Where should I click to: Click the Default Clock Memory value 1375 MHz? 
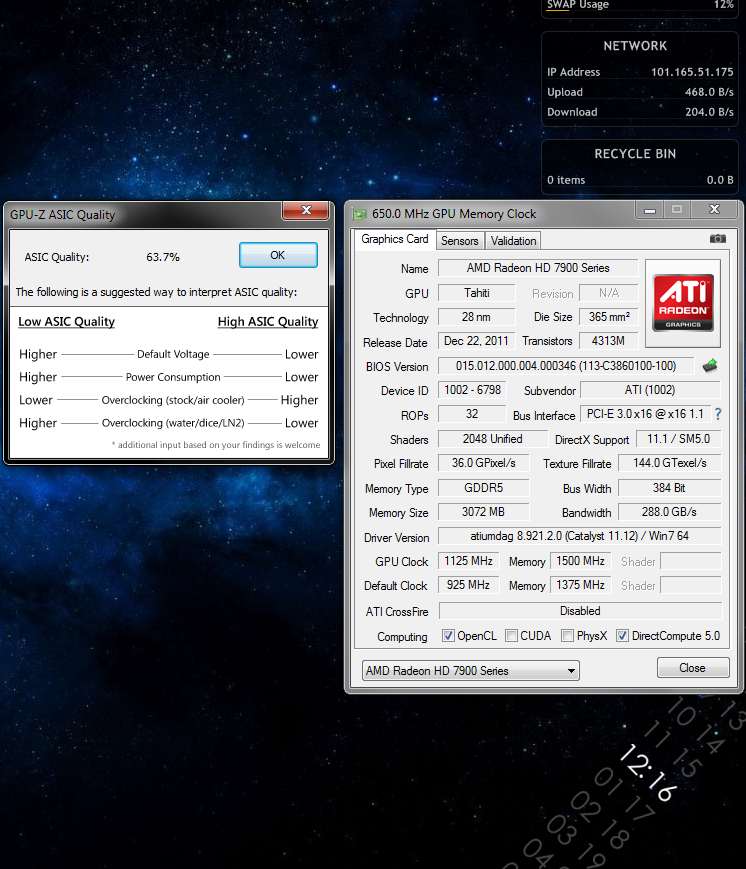click(x=580, y=585)
